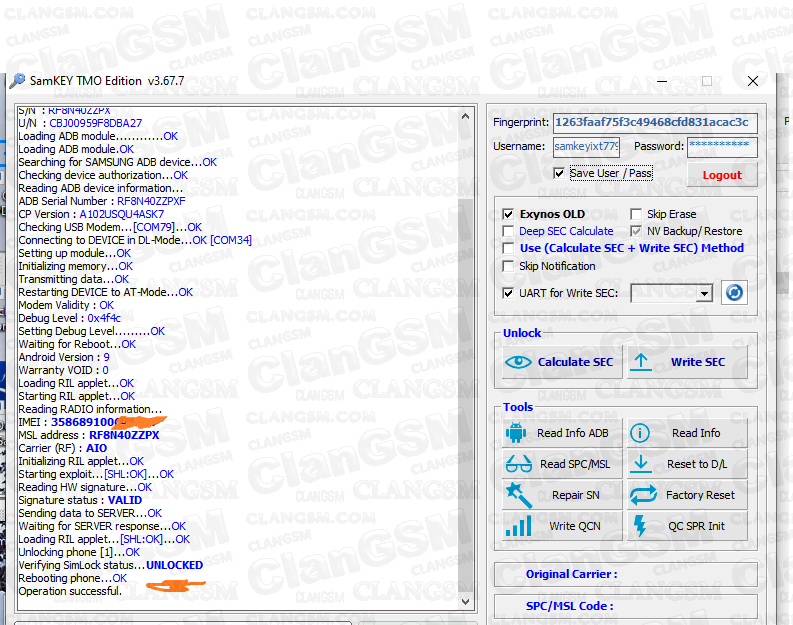Click the magic wand icon for Repair SN
This screenshot has height=625, width=793.
point(519,495)
